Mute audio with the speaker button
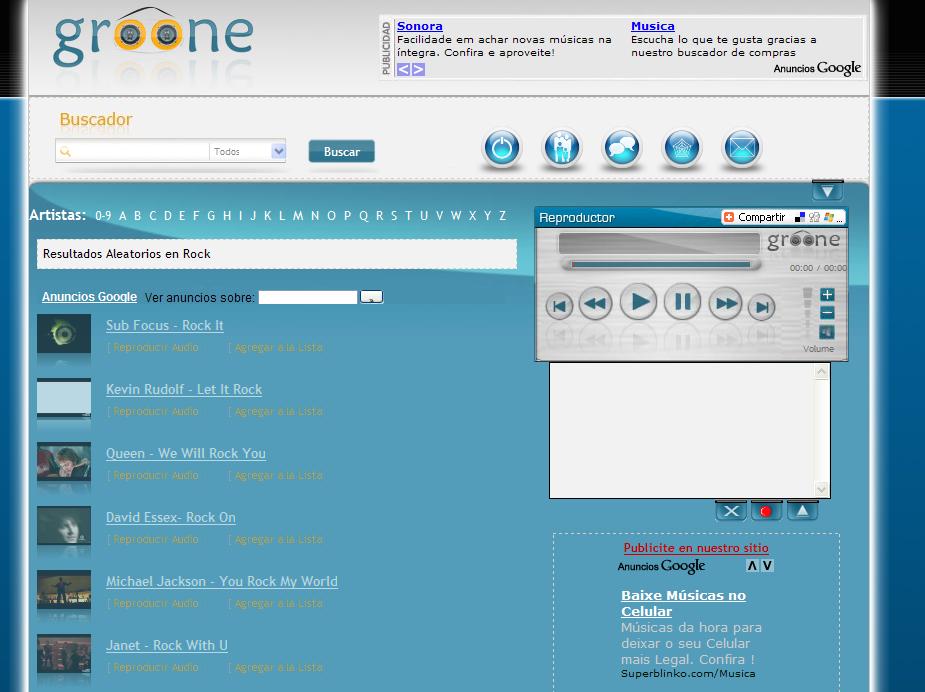The height and width of the screenshot is (692, 925). click(827, 332)
